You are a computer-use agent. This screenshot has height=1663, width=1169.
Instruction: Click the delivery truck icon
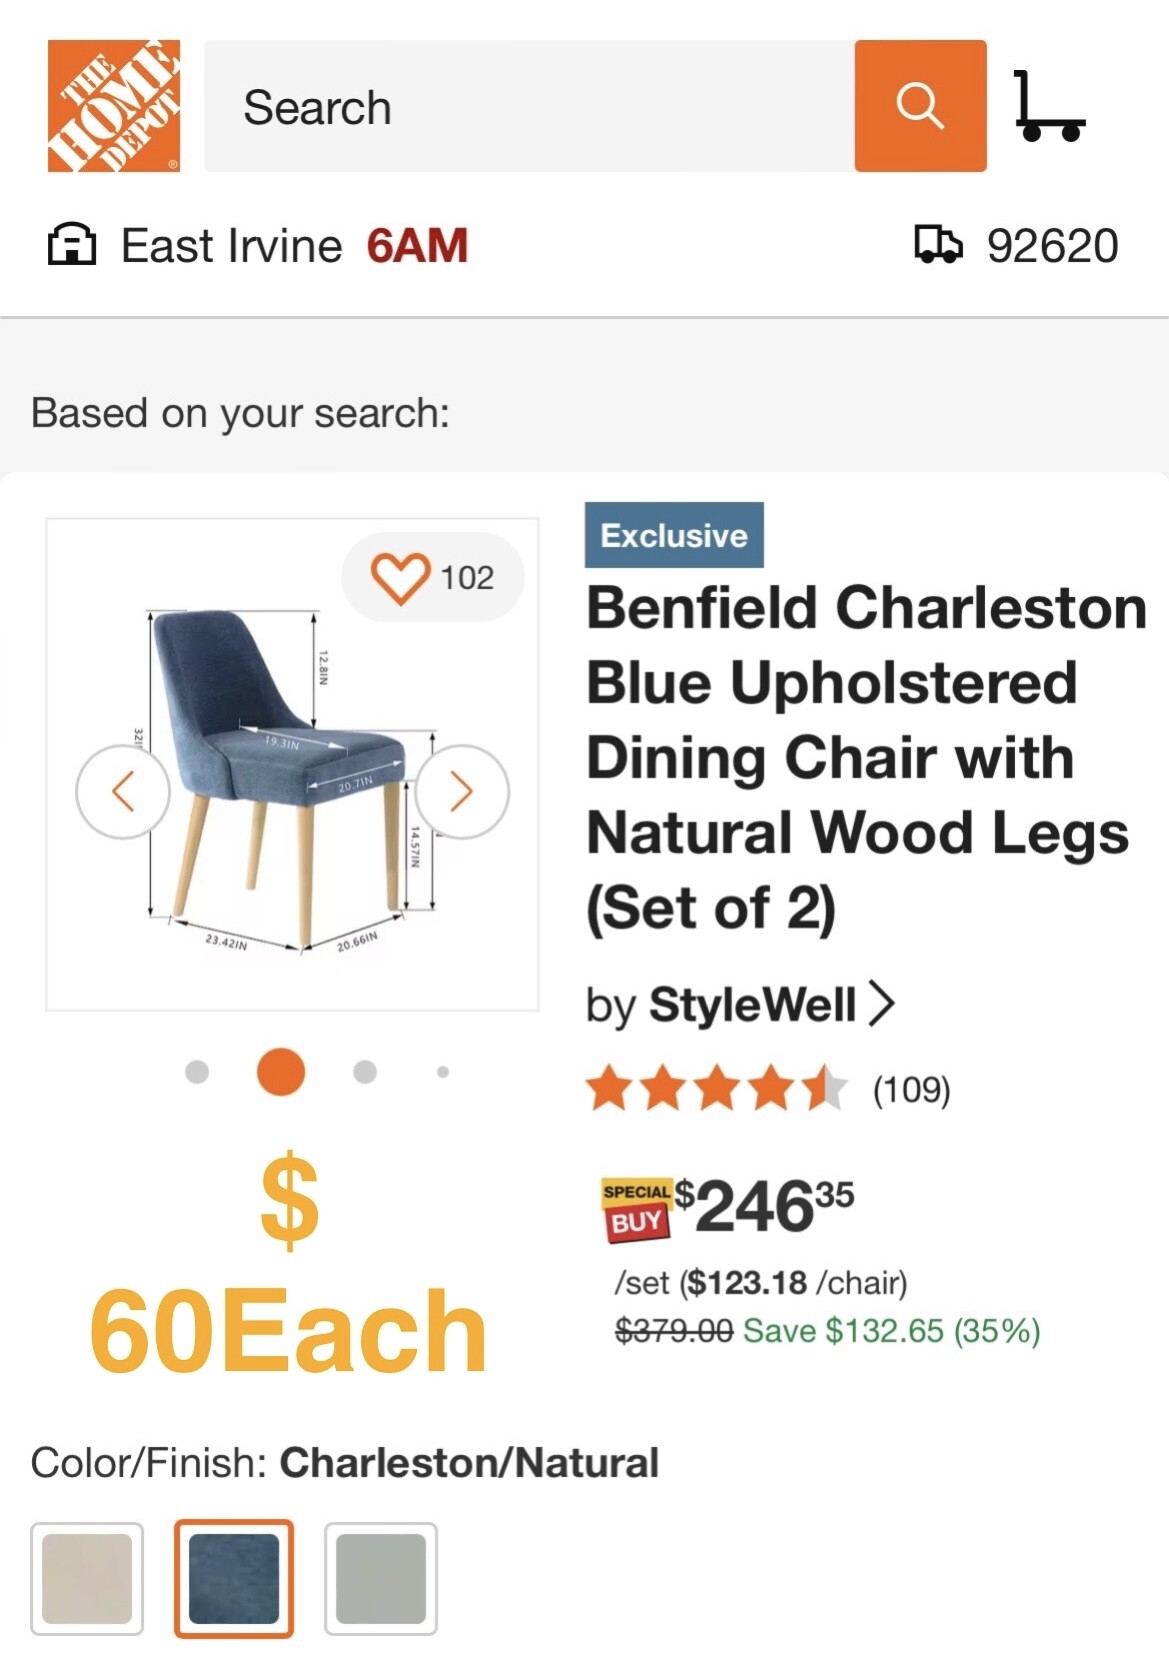[938, 245]
